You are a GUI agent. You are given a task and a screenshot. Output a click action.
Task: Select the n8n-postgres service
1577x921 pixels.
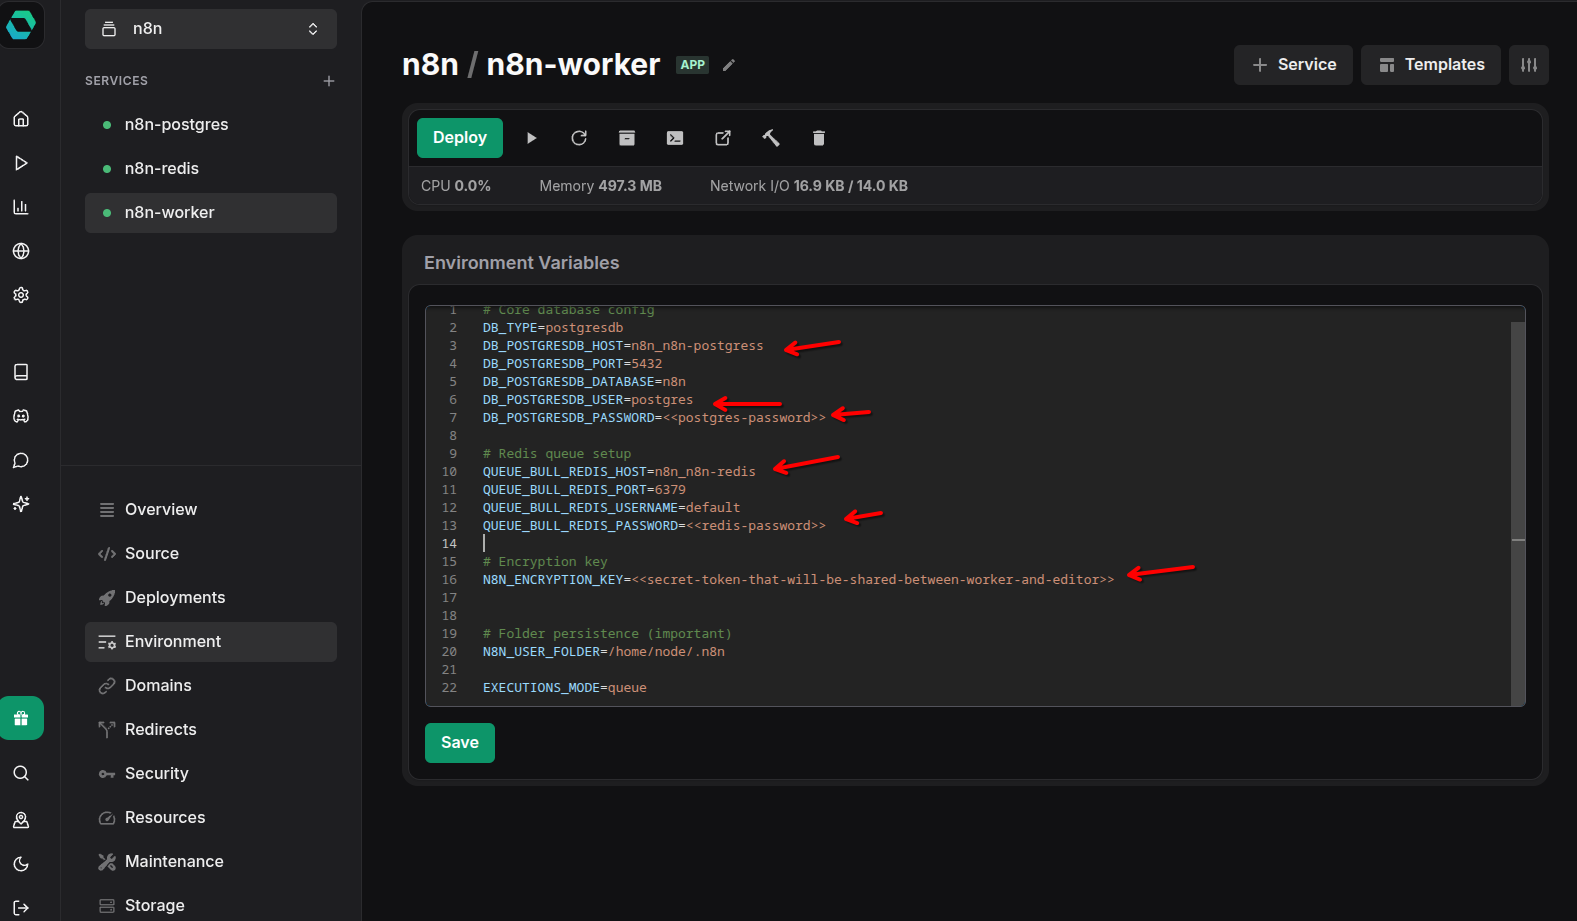tap(211, 125)
